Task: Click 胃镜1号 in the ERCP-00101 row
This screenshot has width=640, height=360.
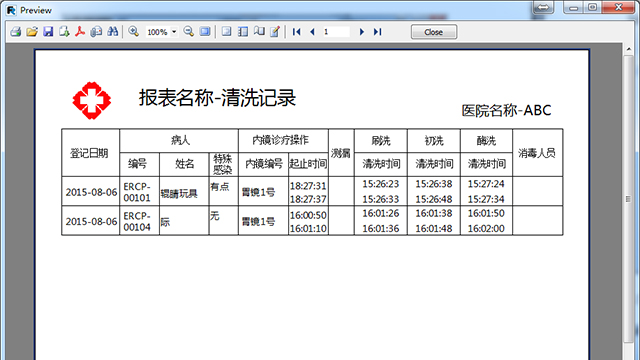Action: 258,192
